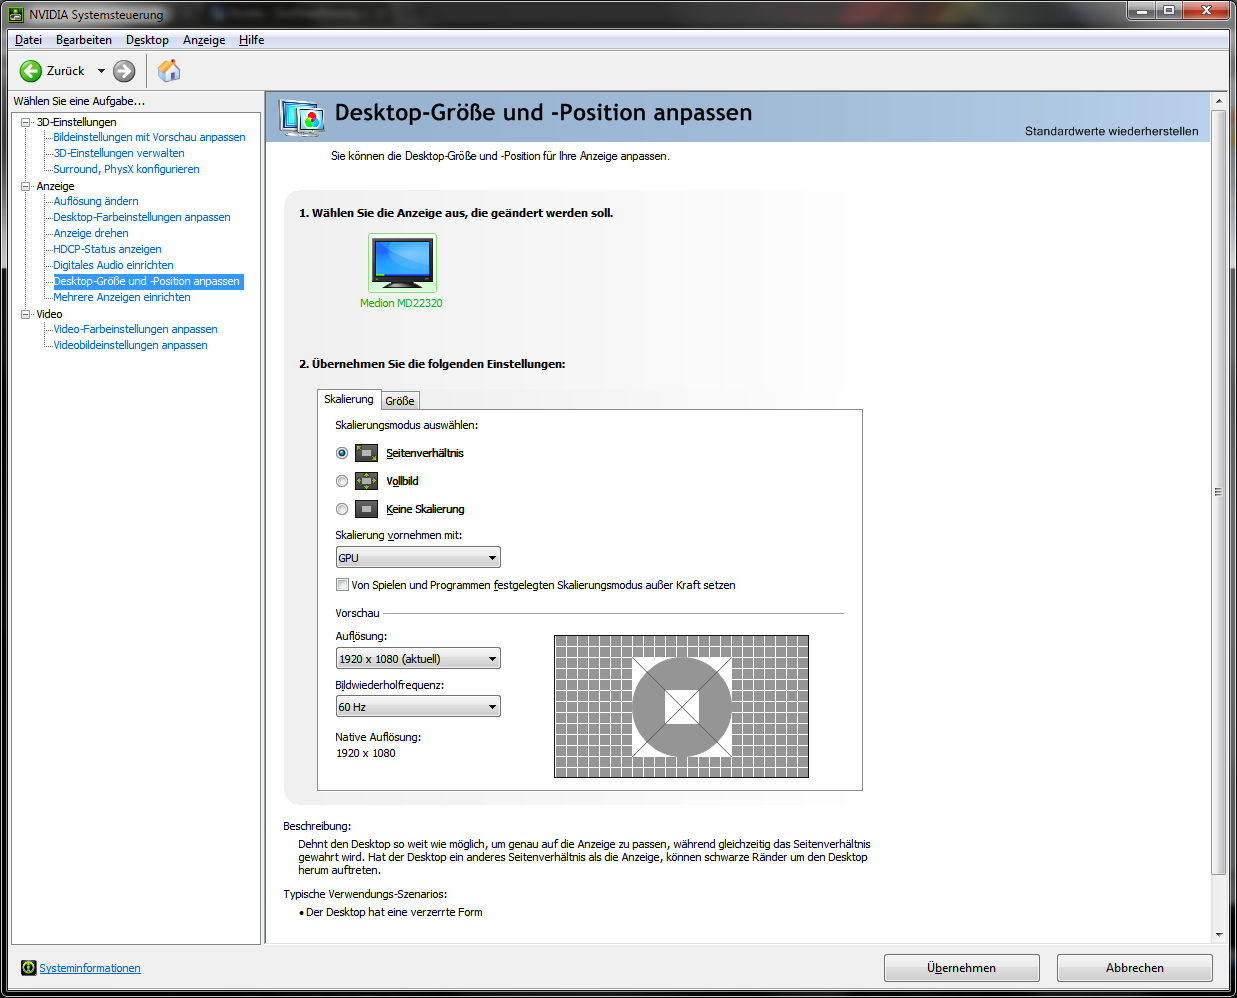Open the Anzeige menu
The height and width of the screenshot is (998, 1237).
(x=204, y=40)
